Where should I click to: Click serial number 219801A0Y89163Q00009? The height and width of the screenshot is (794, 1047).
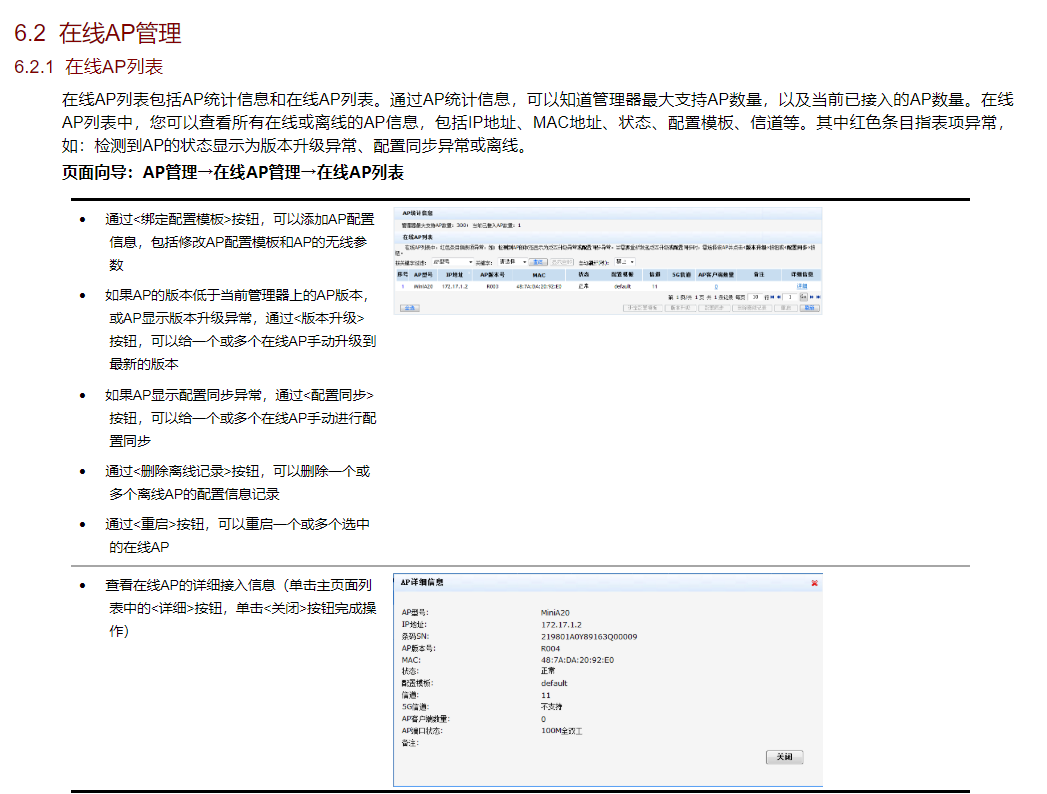pos(589,636)
